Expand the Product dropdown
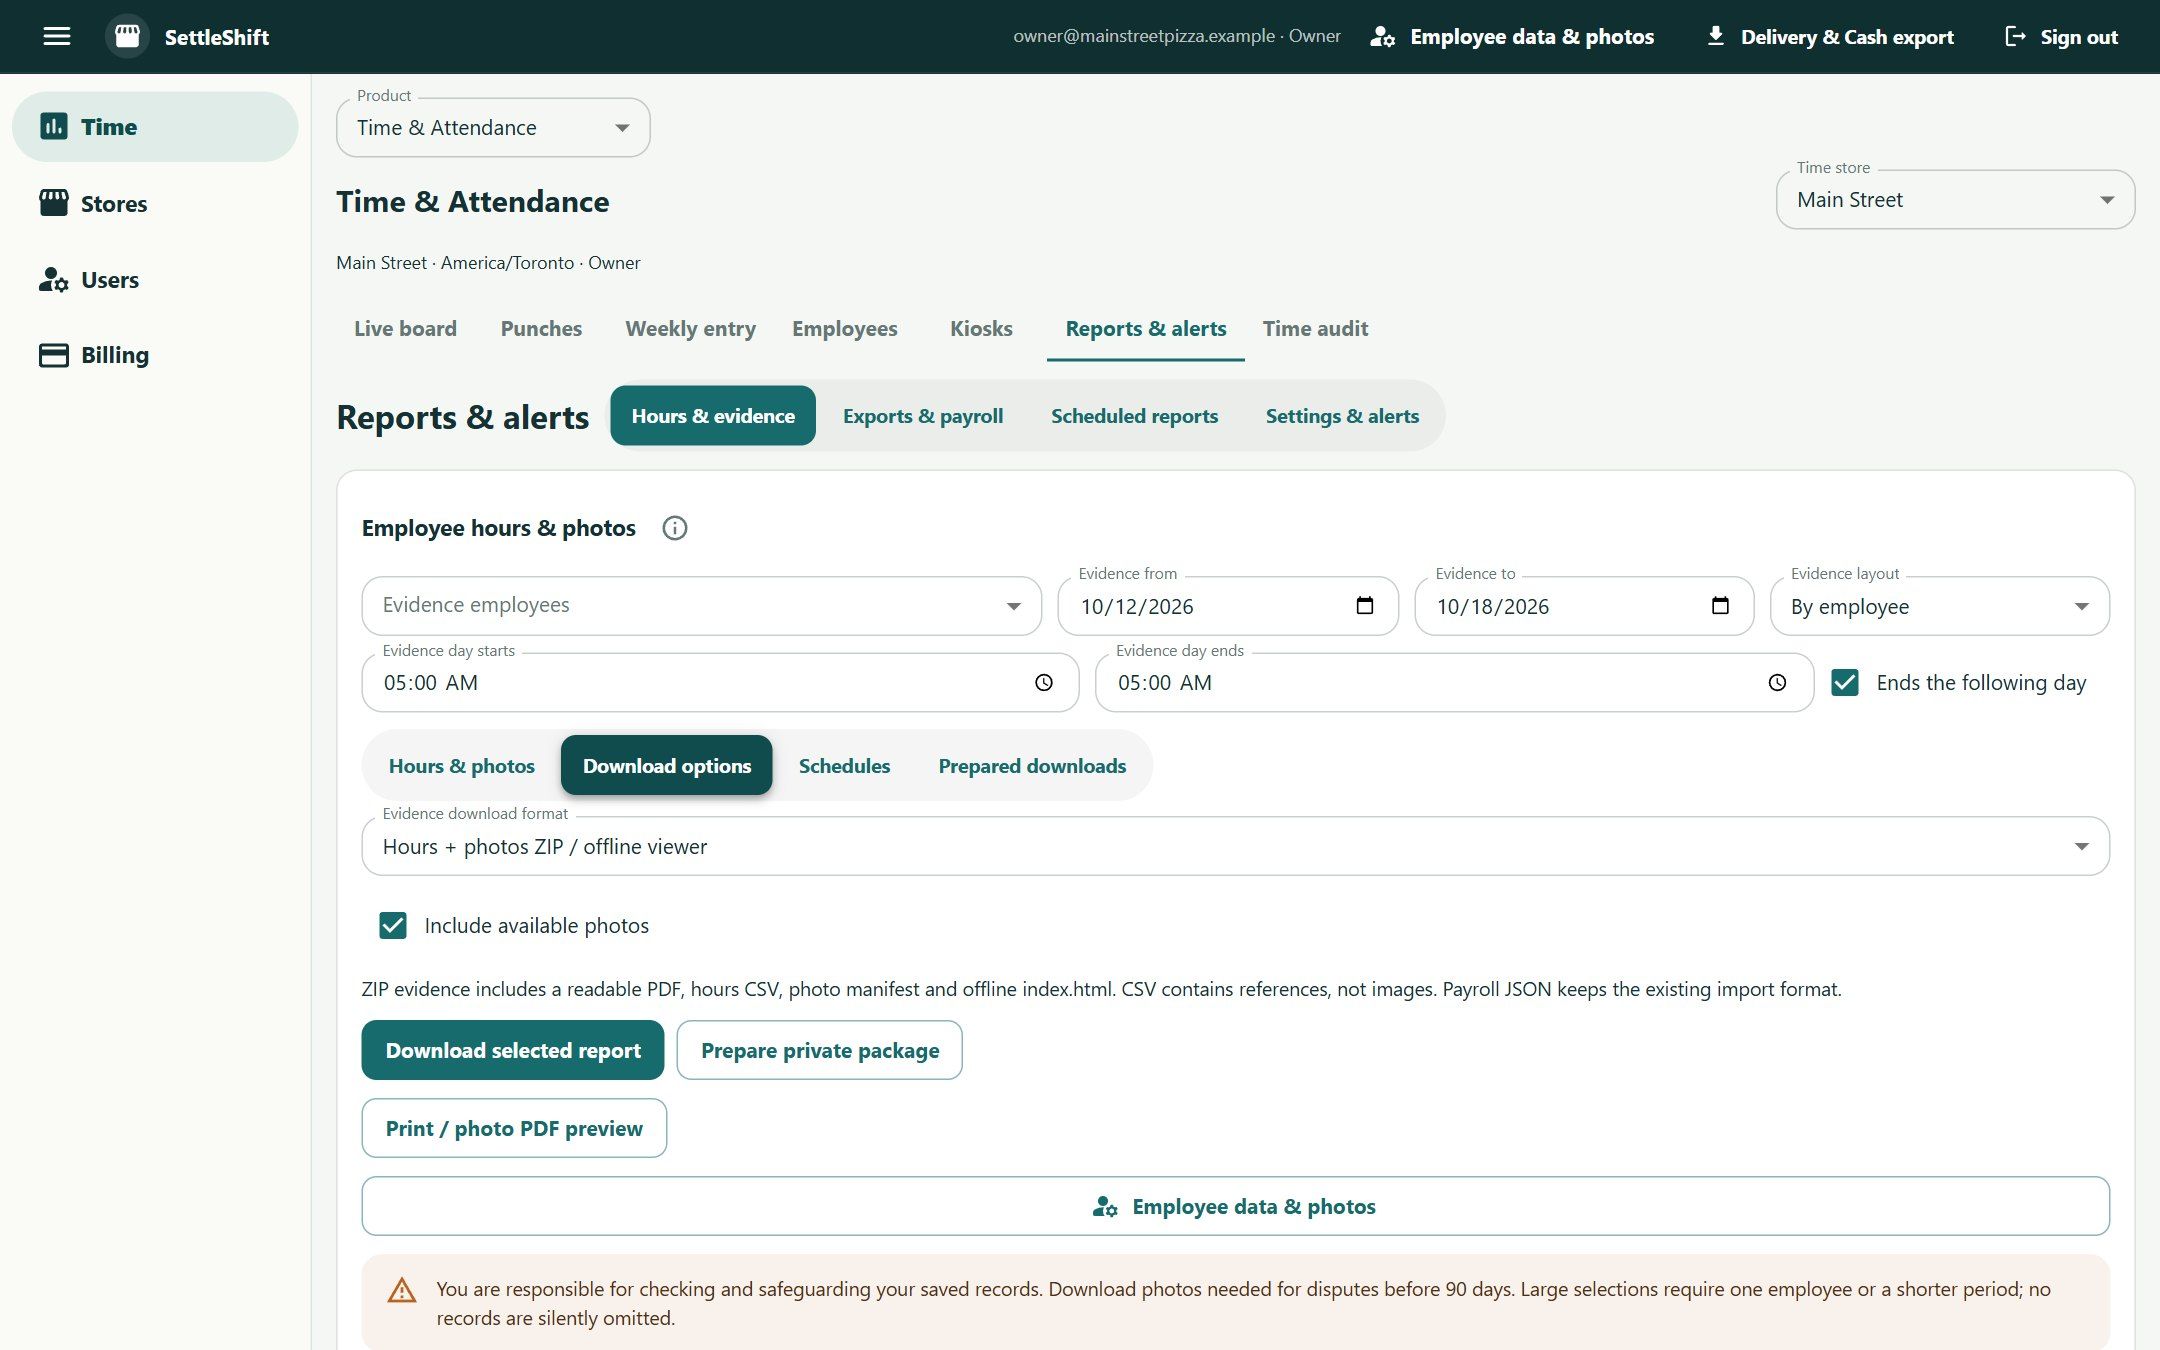 [493, 127]
